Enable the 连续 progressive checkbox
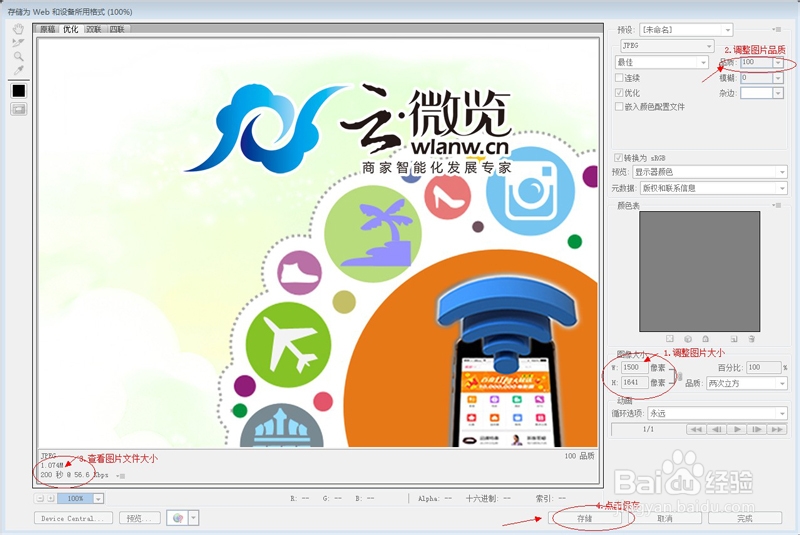 [x=619, y=78]
